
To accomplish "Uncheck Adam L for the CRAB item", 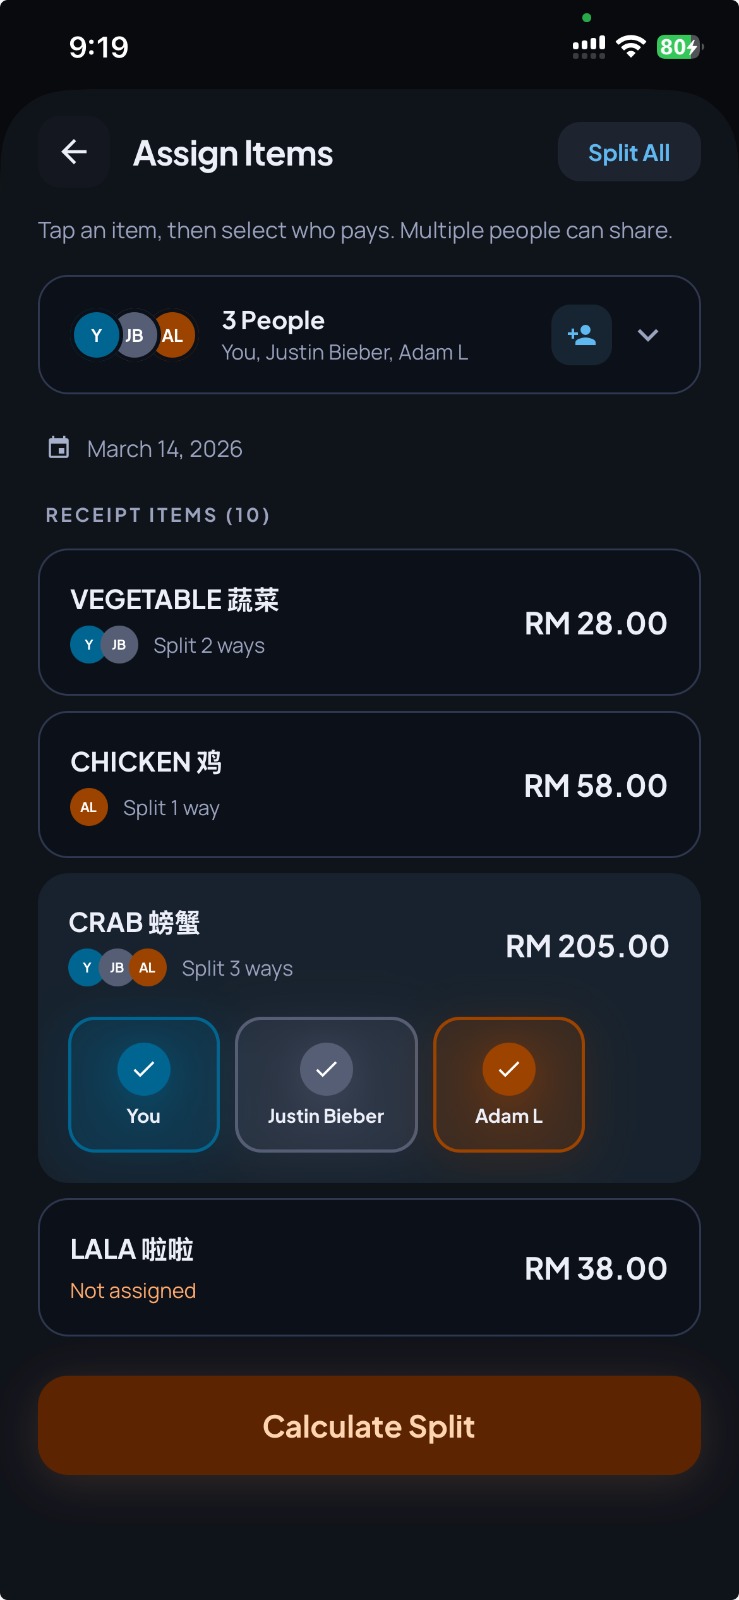I will 508,1084.
